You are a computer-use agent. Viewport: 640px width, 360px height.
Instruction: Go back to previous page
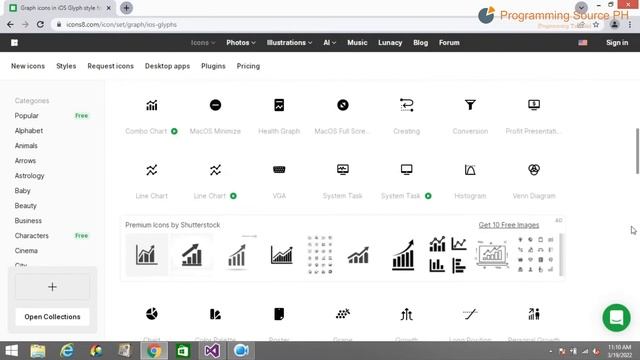click(x=10, y=24)
